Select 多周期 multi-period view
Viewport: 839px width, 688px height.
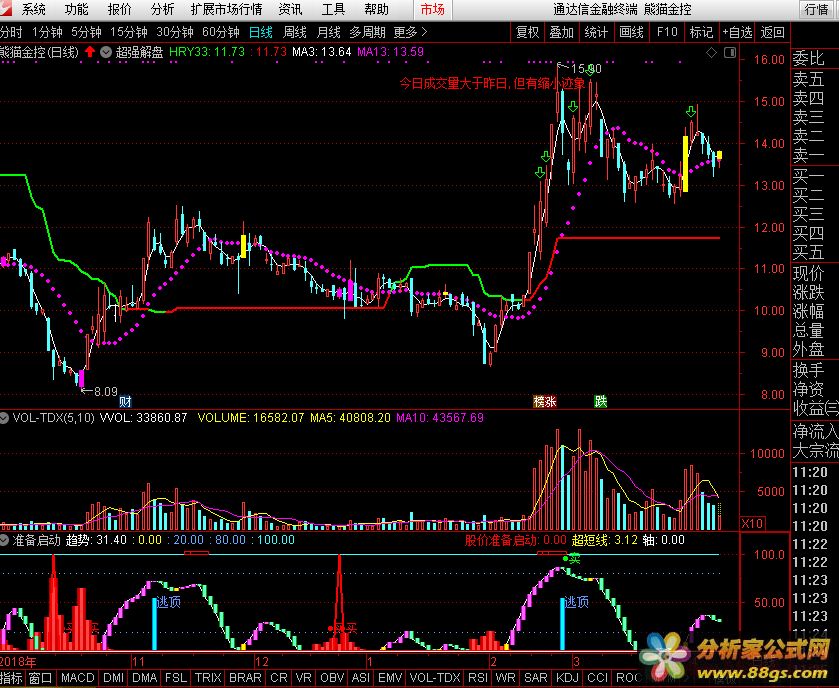pos(367,33)
